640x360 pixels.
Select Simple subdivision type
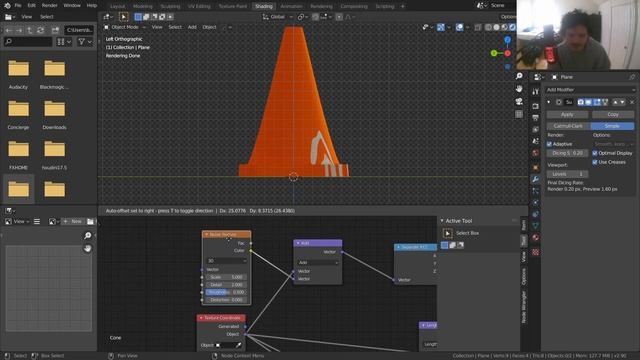pos(612,126)
